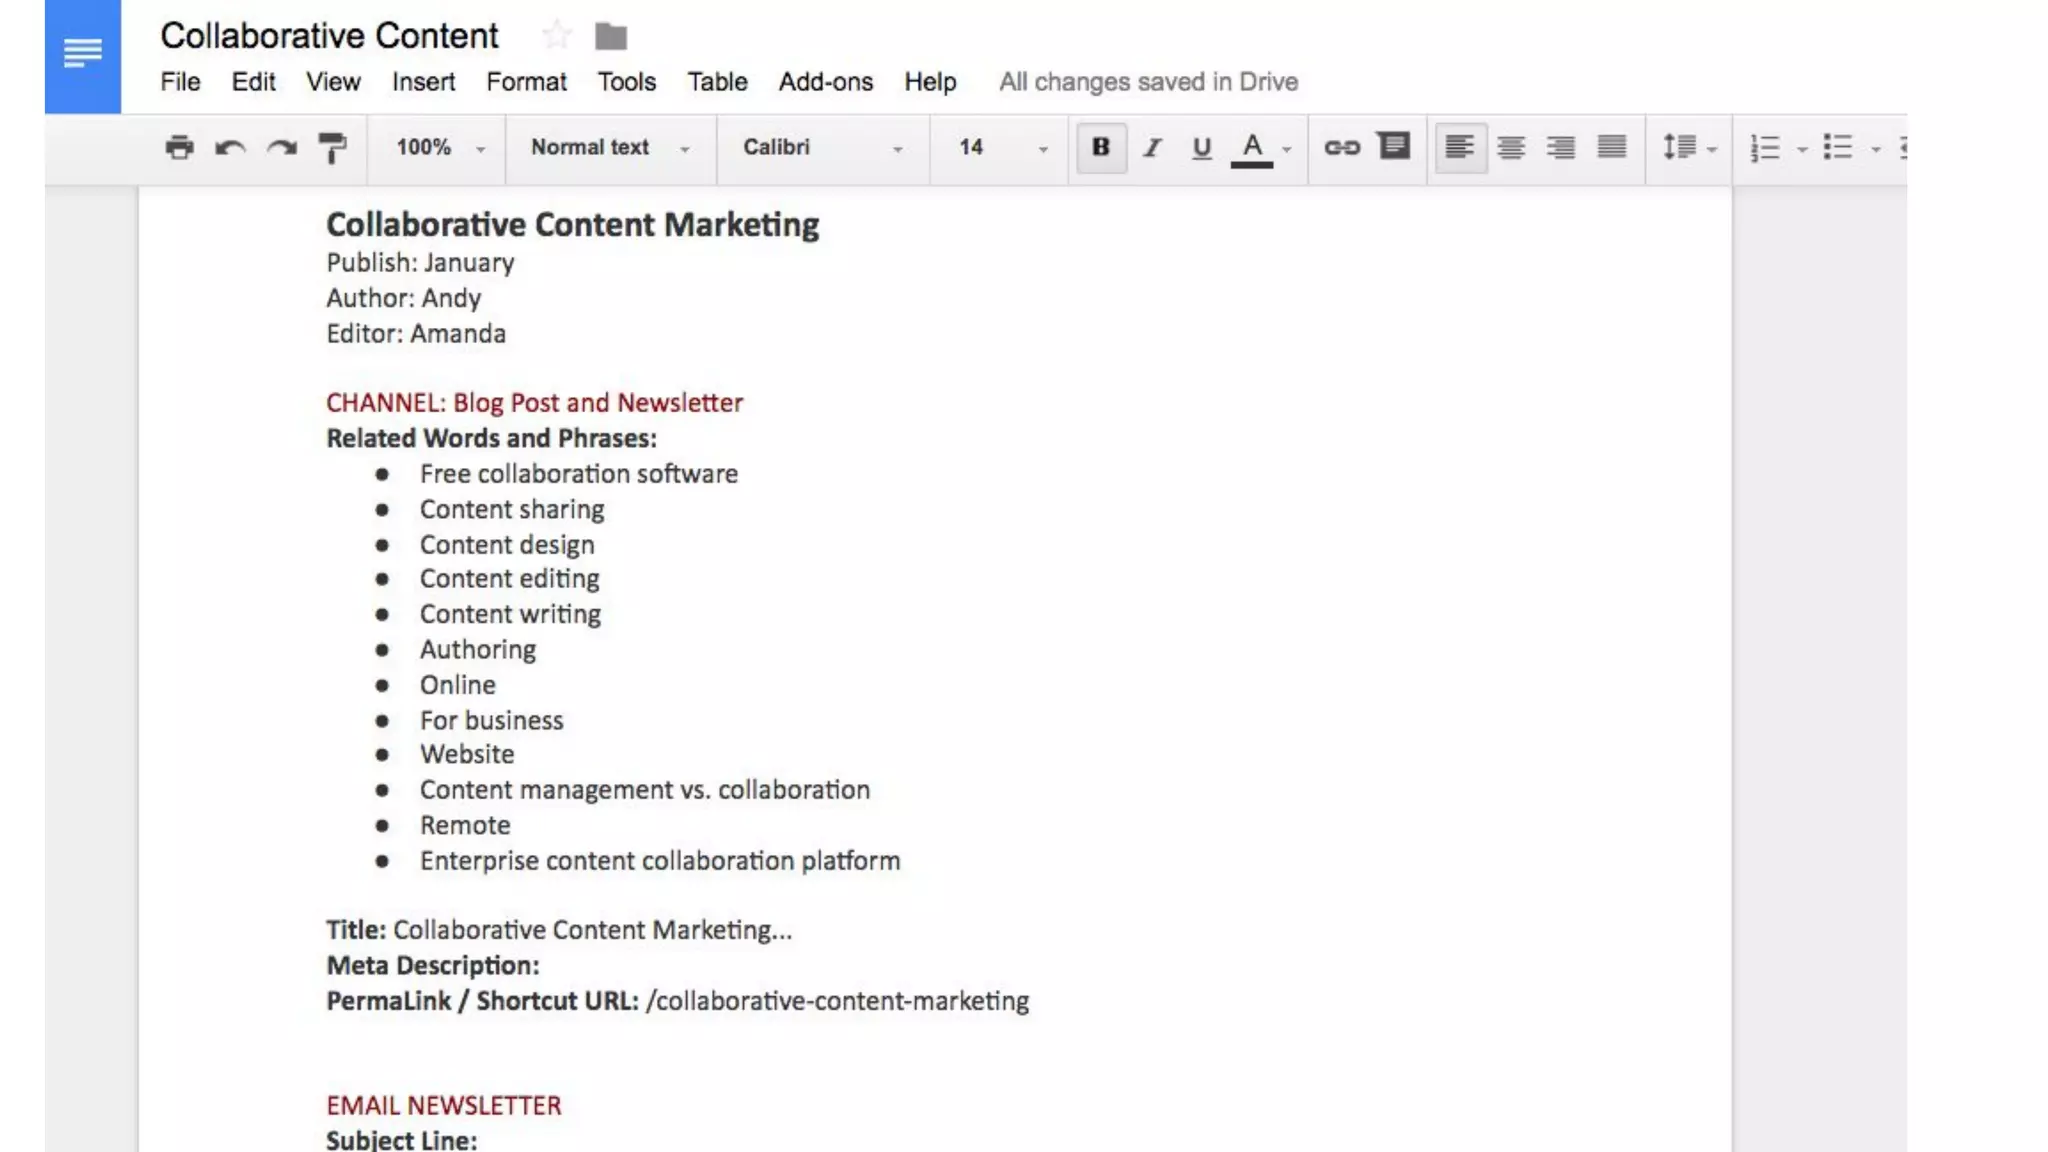
Task: Click the Docs home button
Action: click(x=83, y=55)
